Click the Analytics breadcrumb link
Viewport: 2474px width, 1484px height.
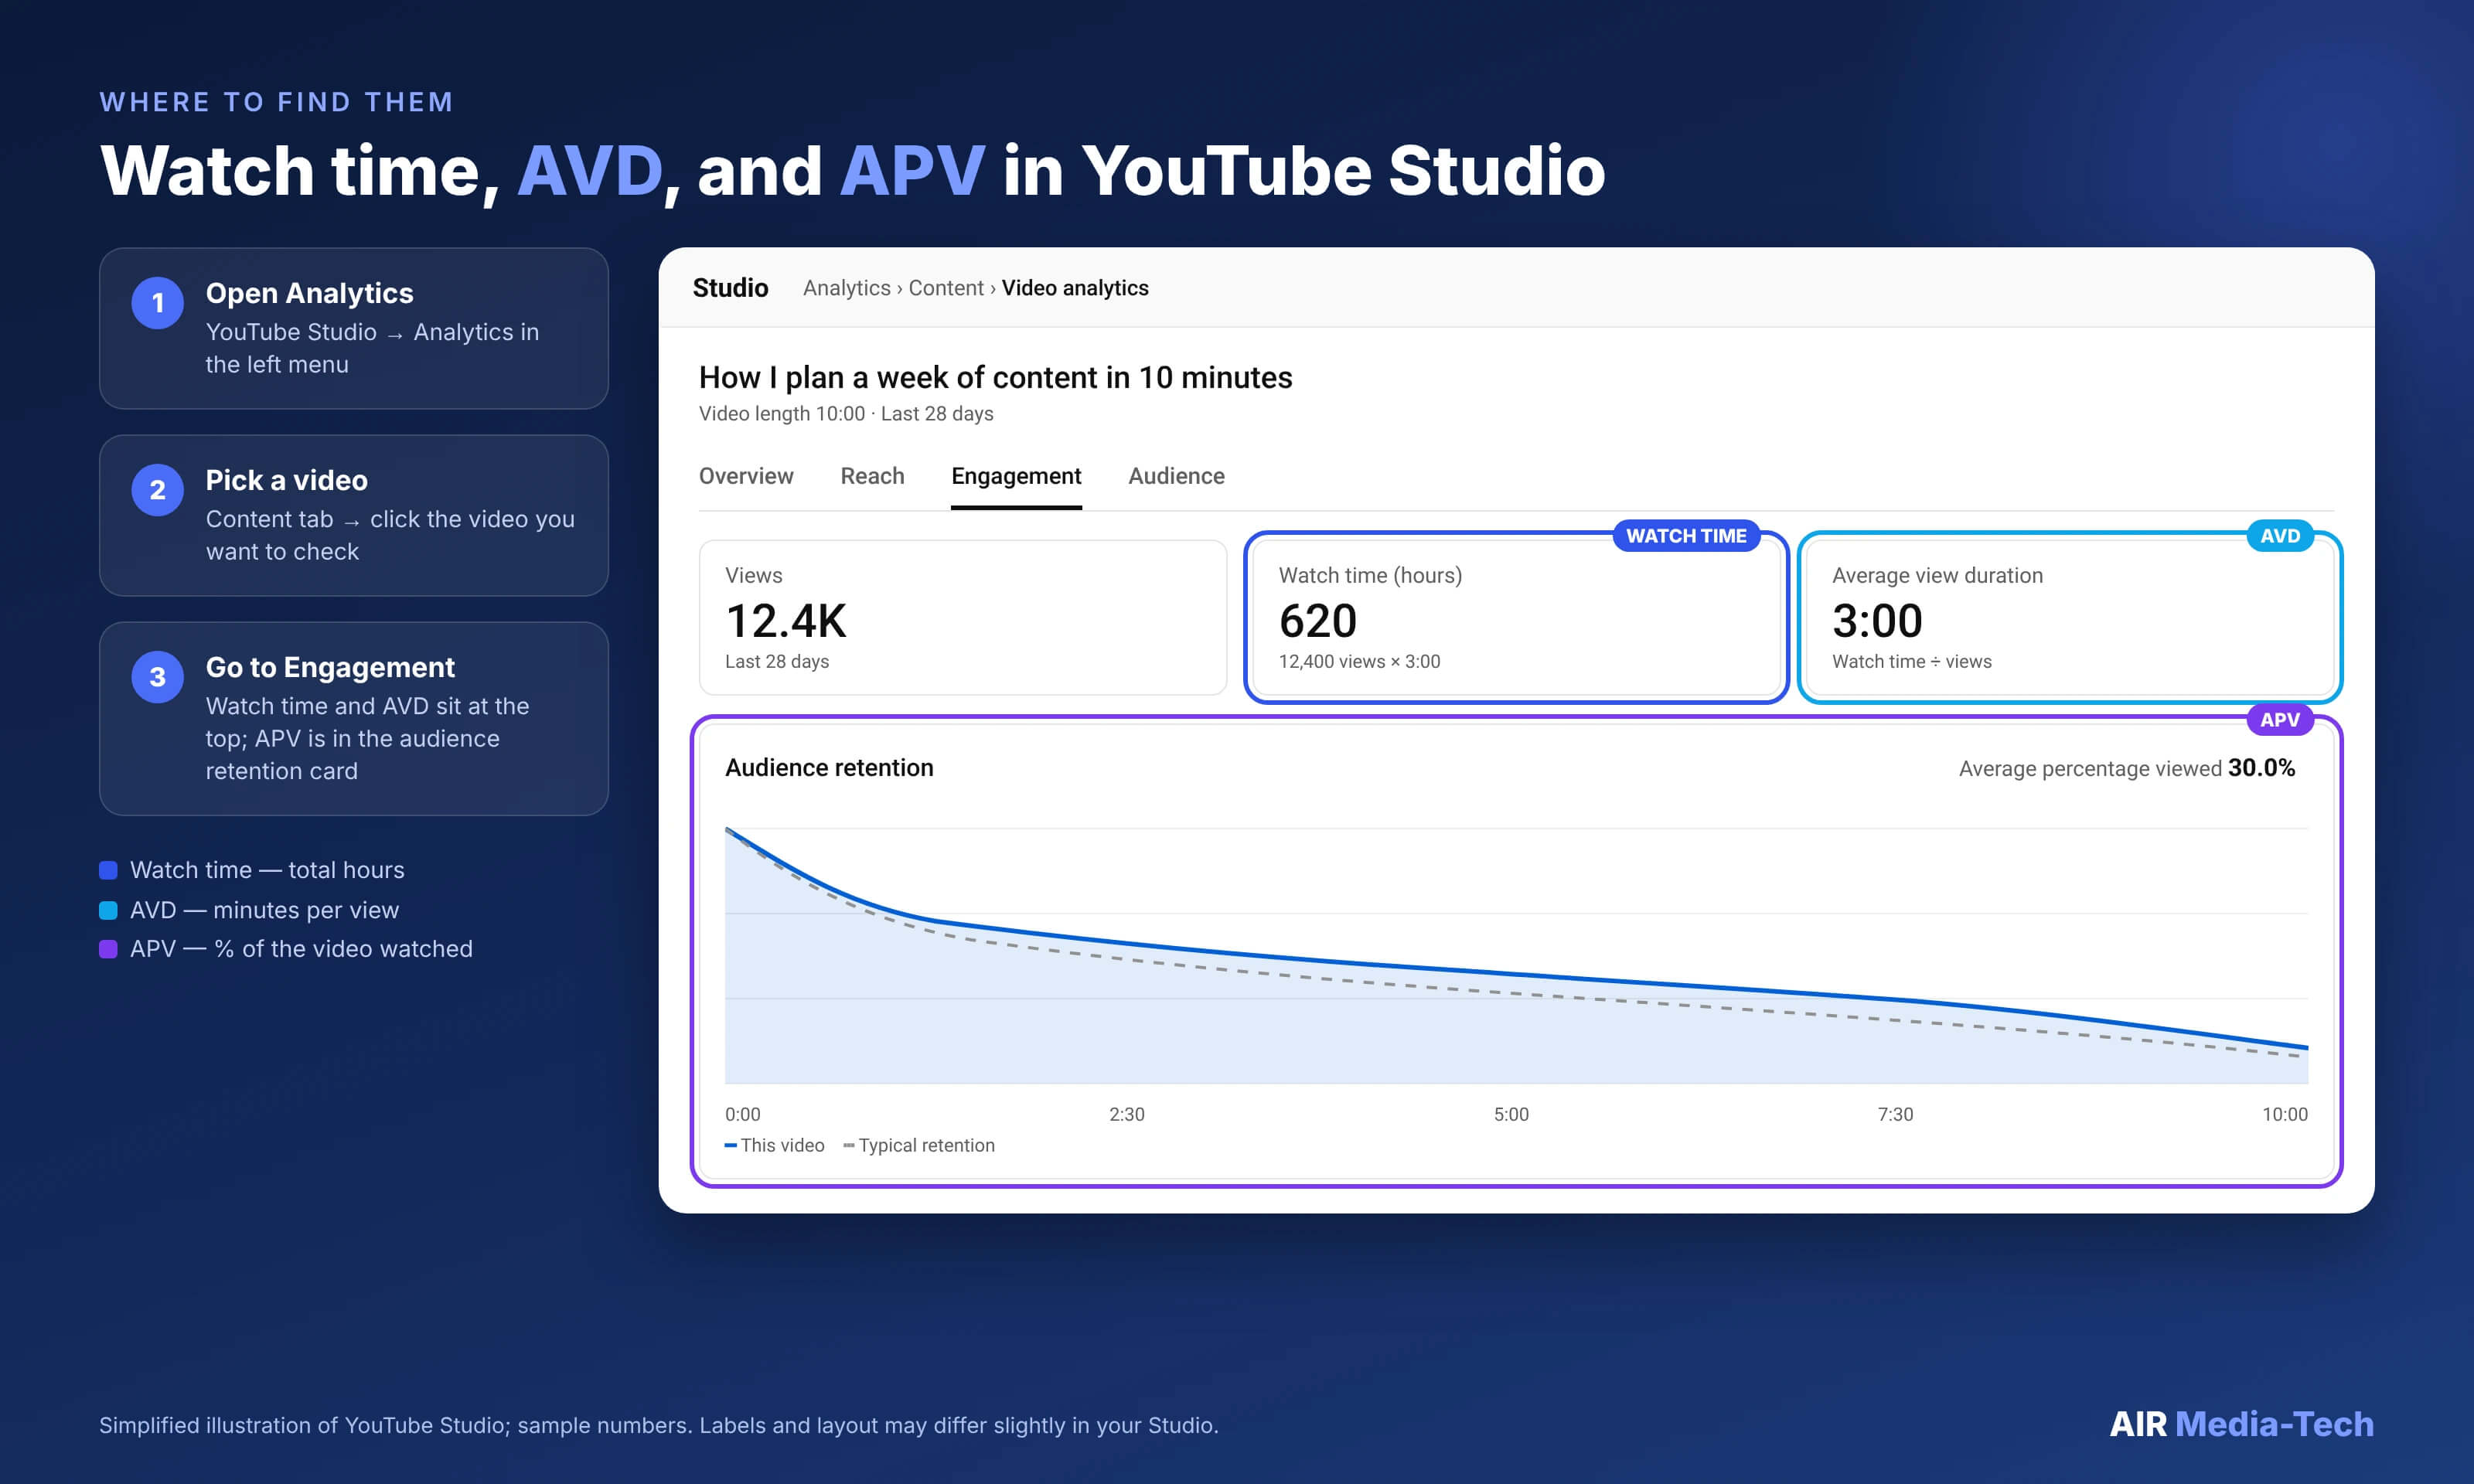click(x=846, y=288)
